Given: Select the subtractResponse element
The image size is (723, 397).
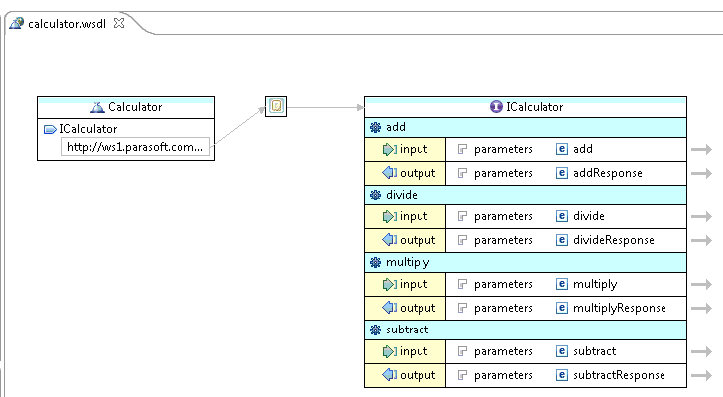Looking at the screenshot, I should click(619, 375).
